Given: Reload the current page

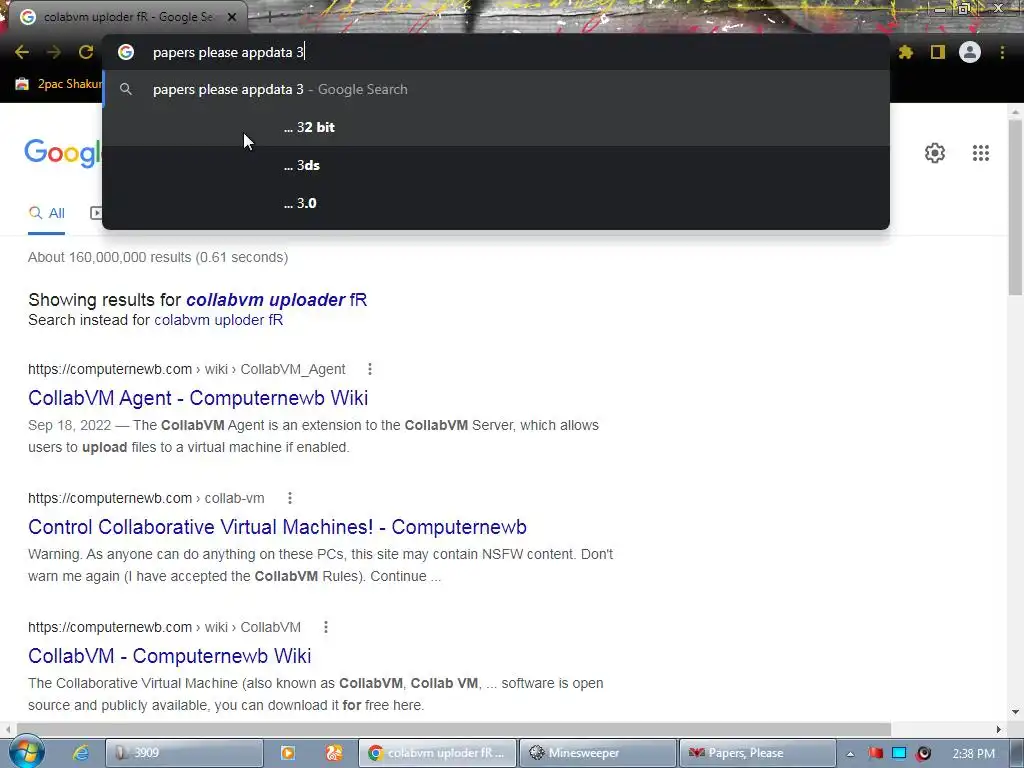Looking at the screenshot, I should pyautogui.click(x=86, y=52).
